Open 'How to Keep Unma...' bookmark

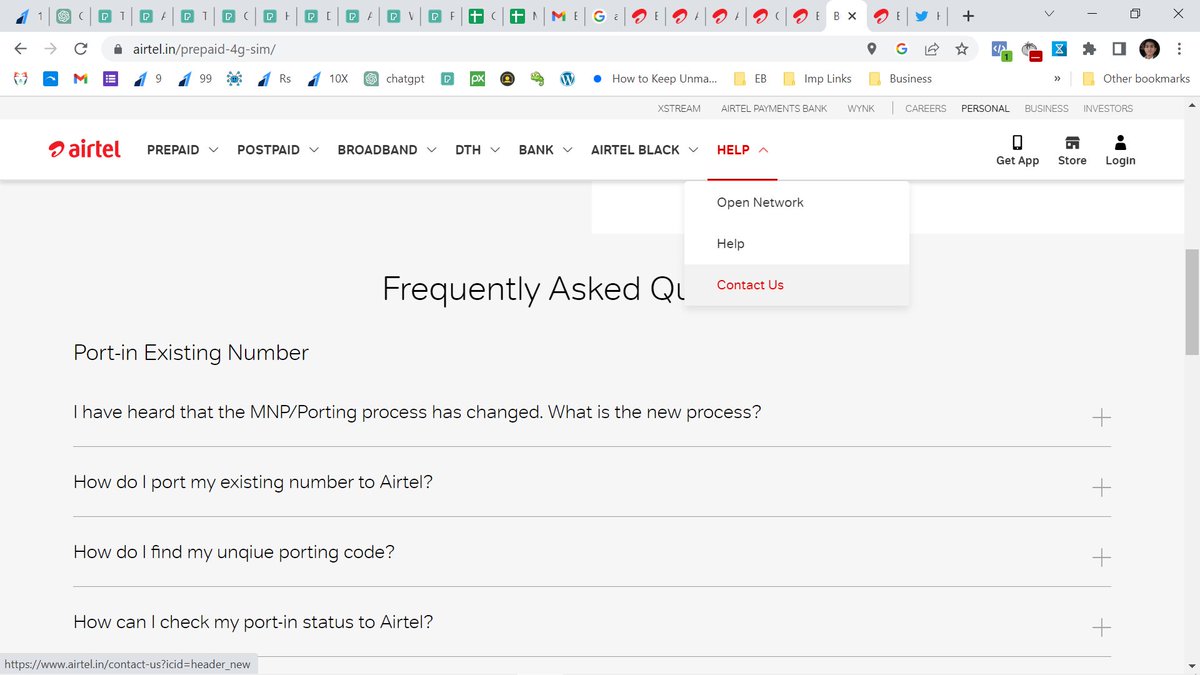coord(654,78)
